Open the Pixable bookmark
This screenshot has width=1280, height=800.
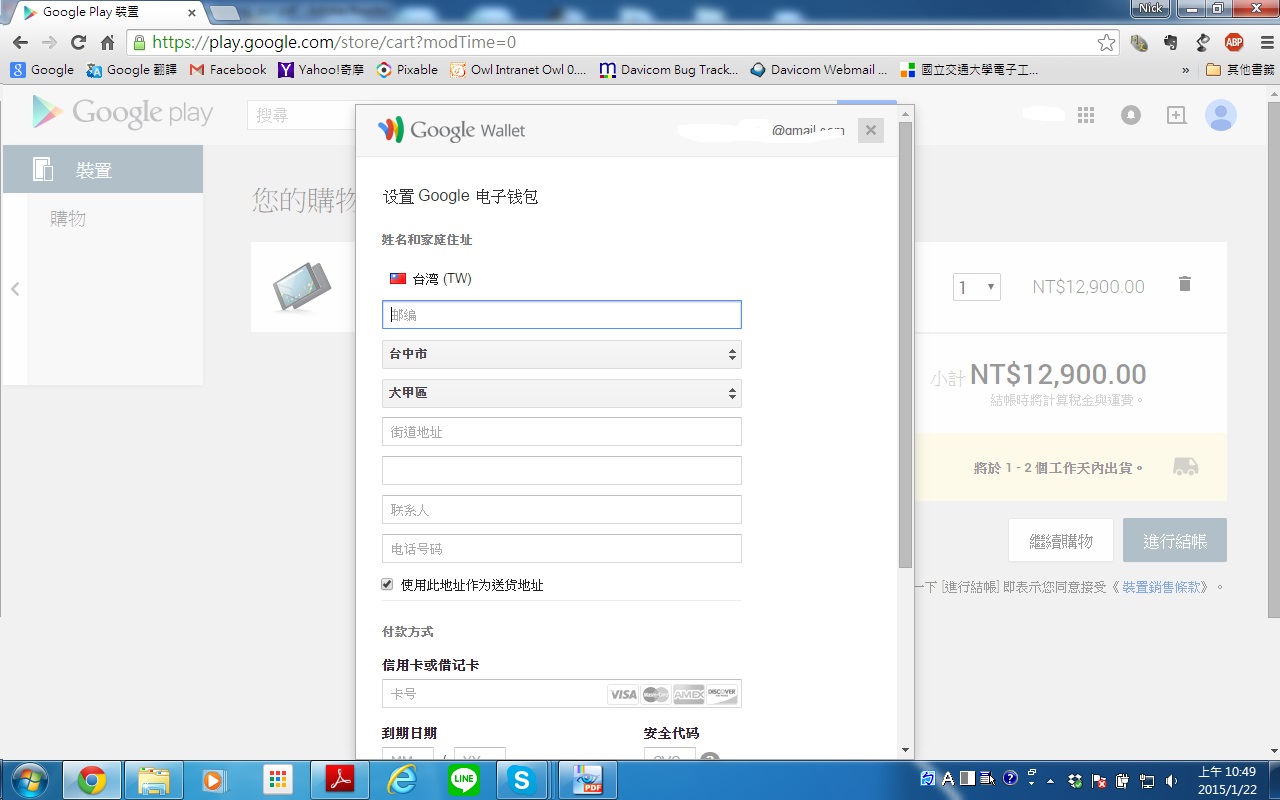point(407,70)
